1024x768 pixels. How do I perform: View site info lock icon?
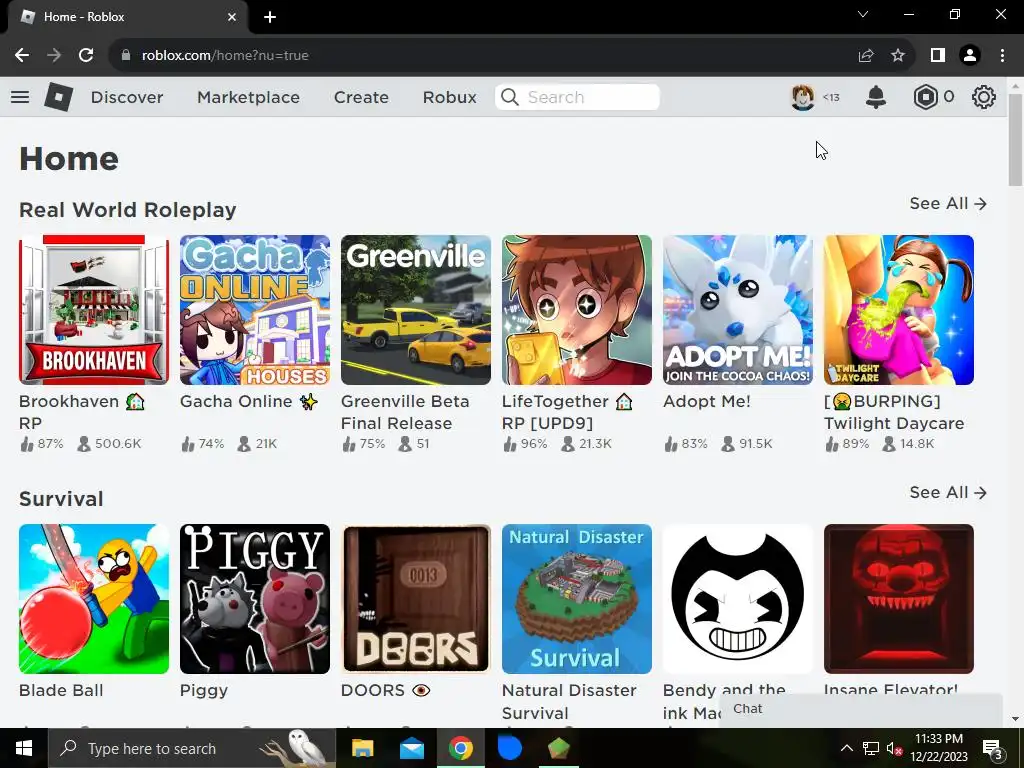126,56
